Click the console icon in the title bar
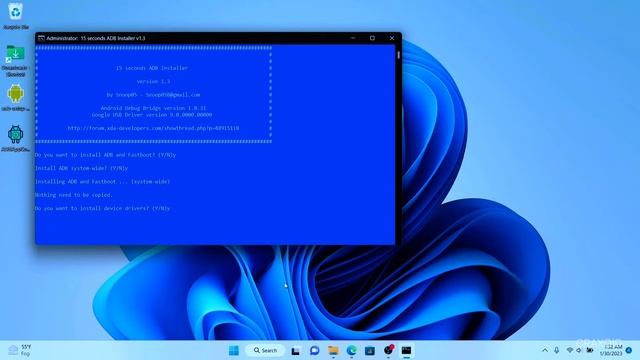The image size is (640, 360). coord(41,38)
